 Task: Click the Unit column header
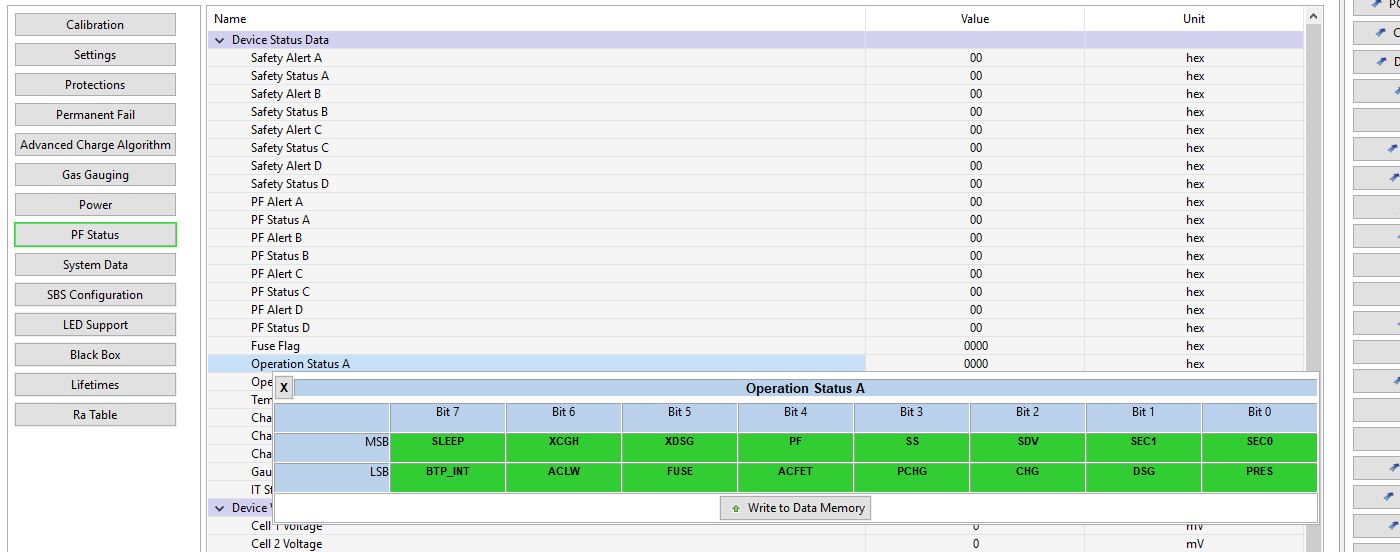coord(1194,19)
